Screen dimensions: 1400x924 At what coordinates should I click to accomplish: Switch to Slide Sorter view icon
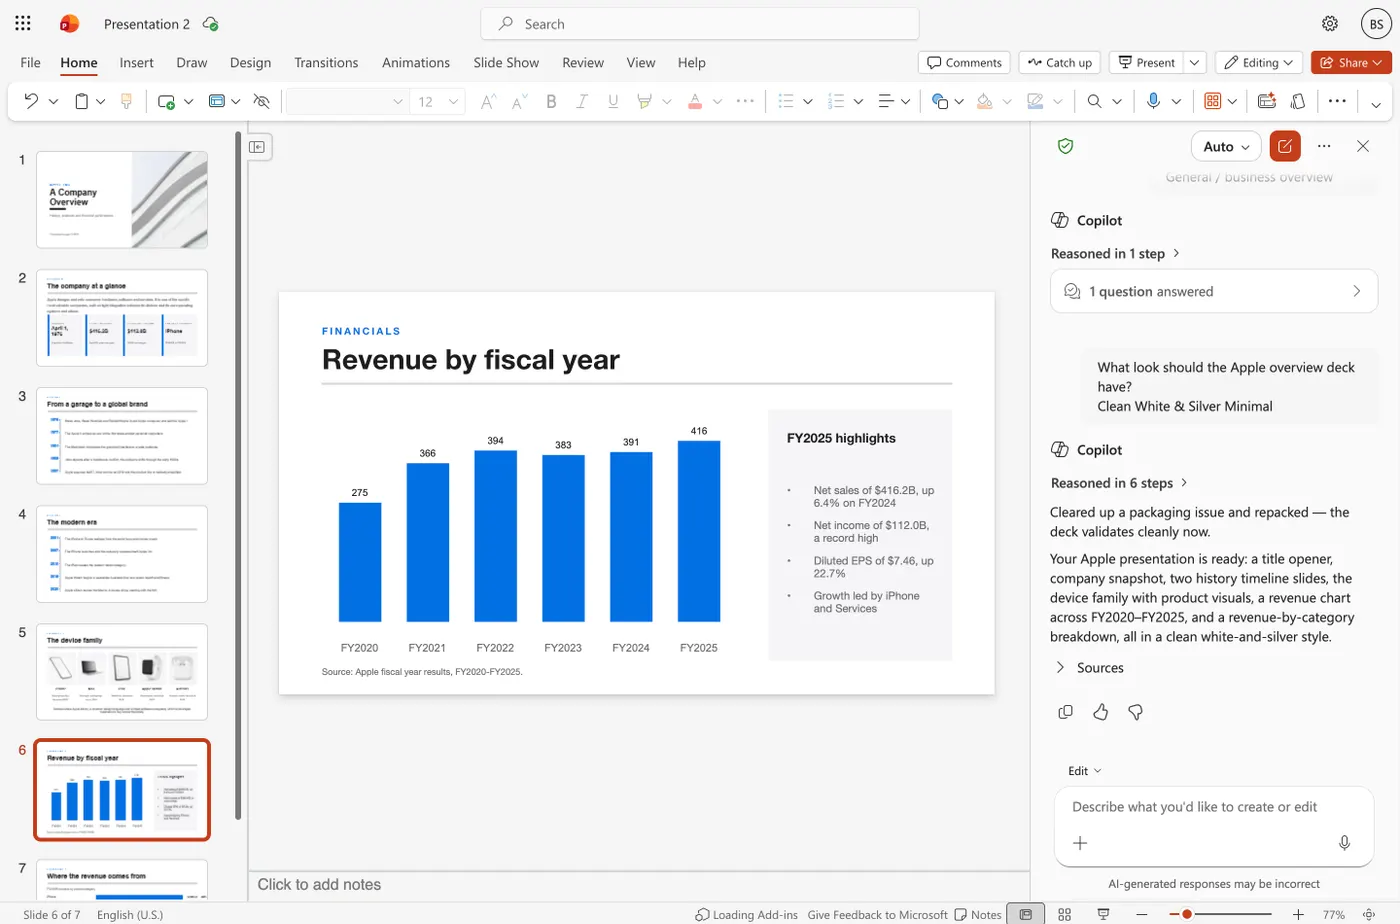1065,914
